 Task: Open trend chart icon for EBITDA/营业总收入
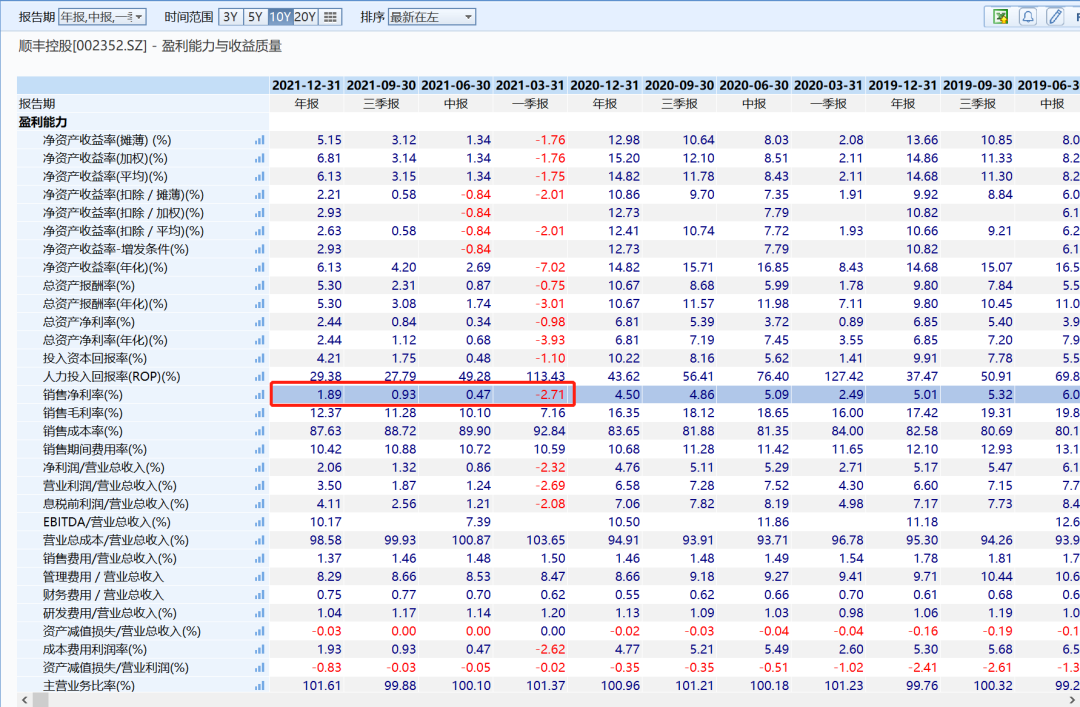260,521
